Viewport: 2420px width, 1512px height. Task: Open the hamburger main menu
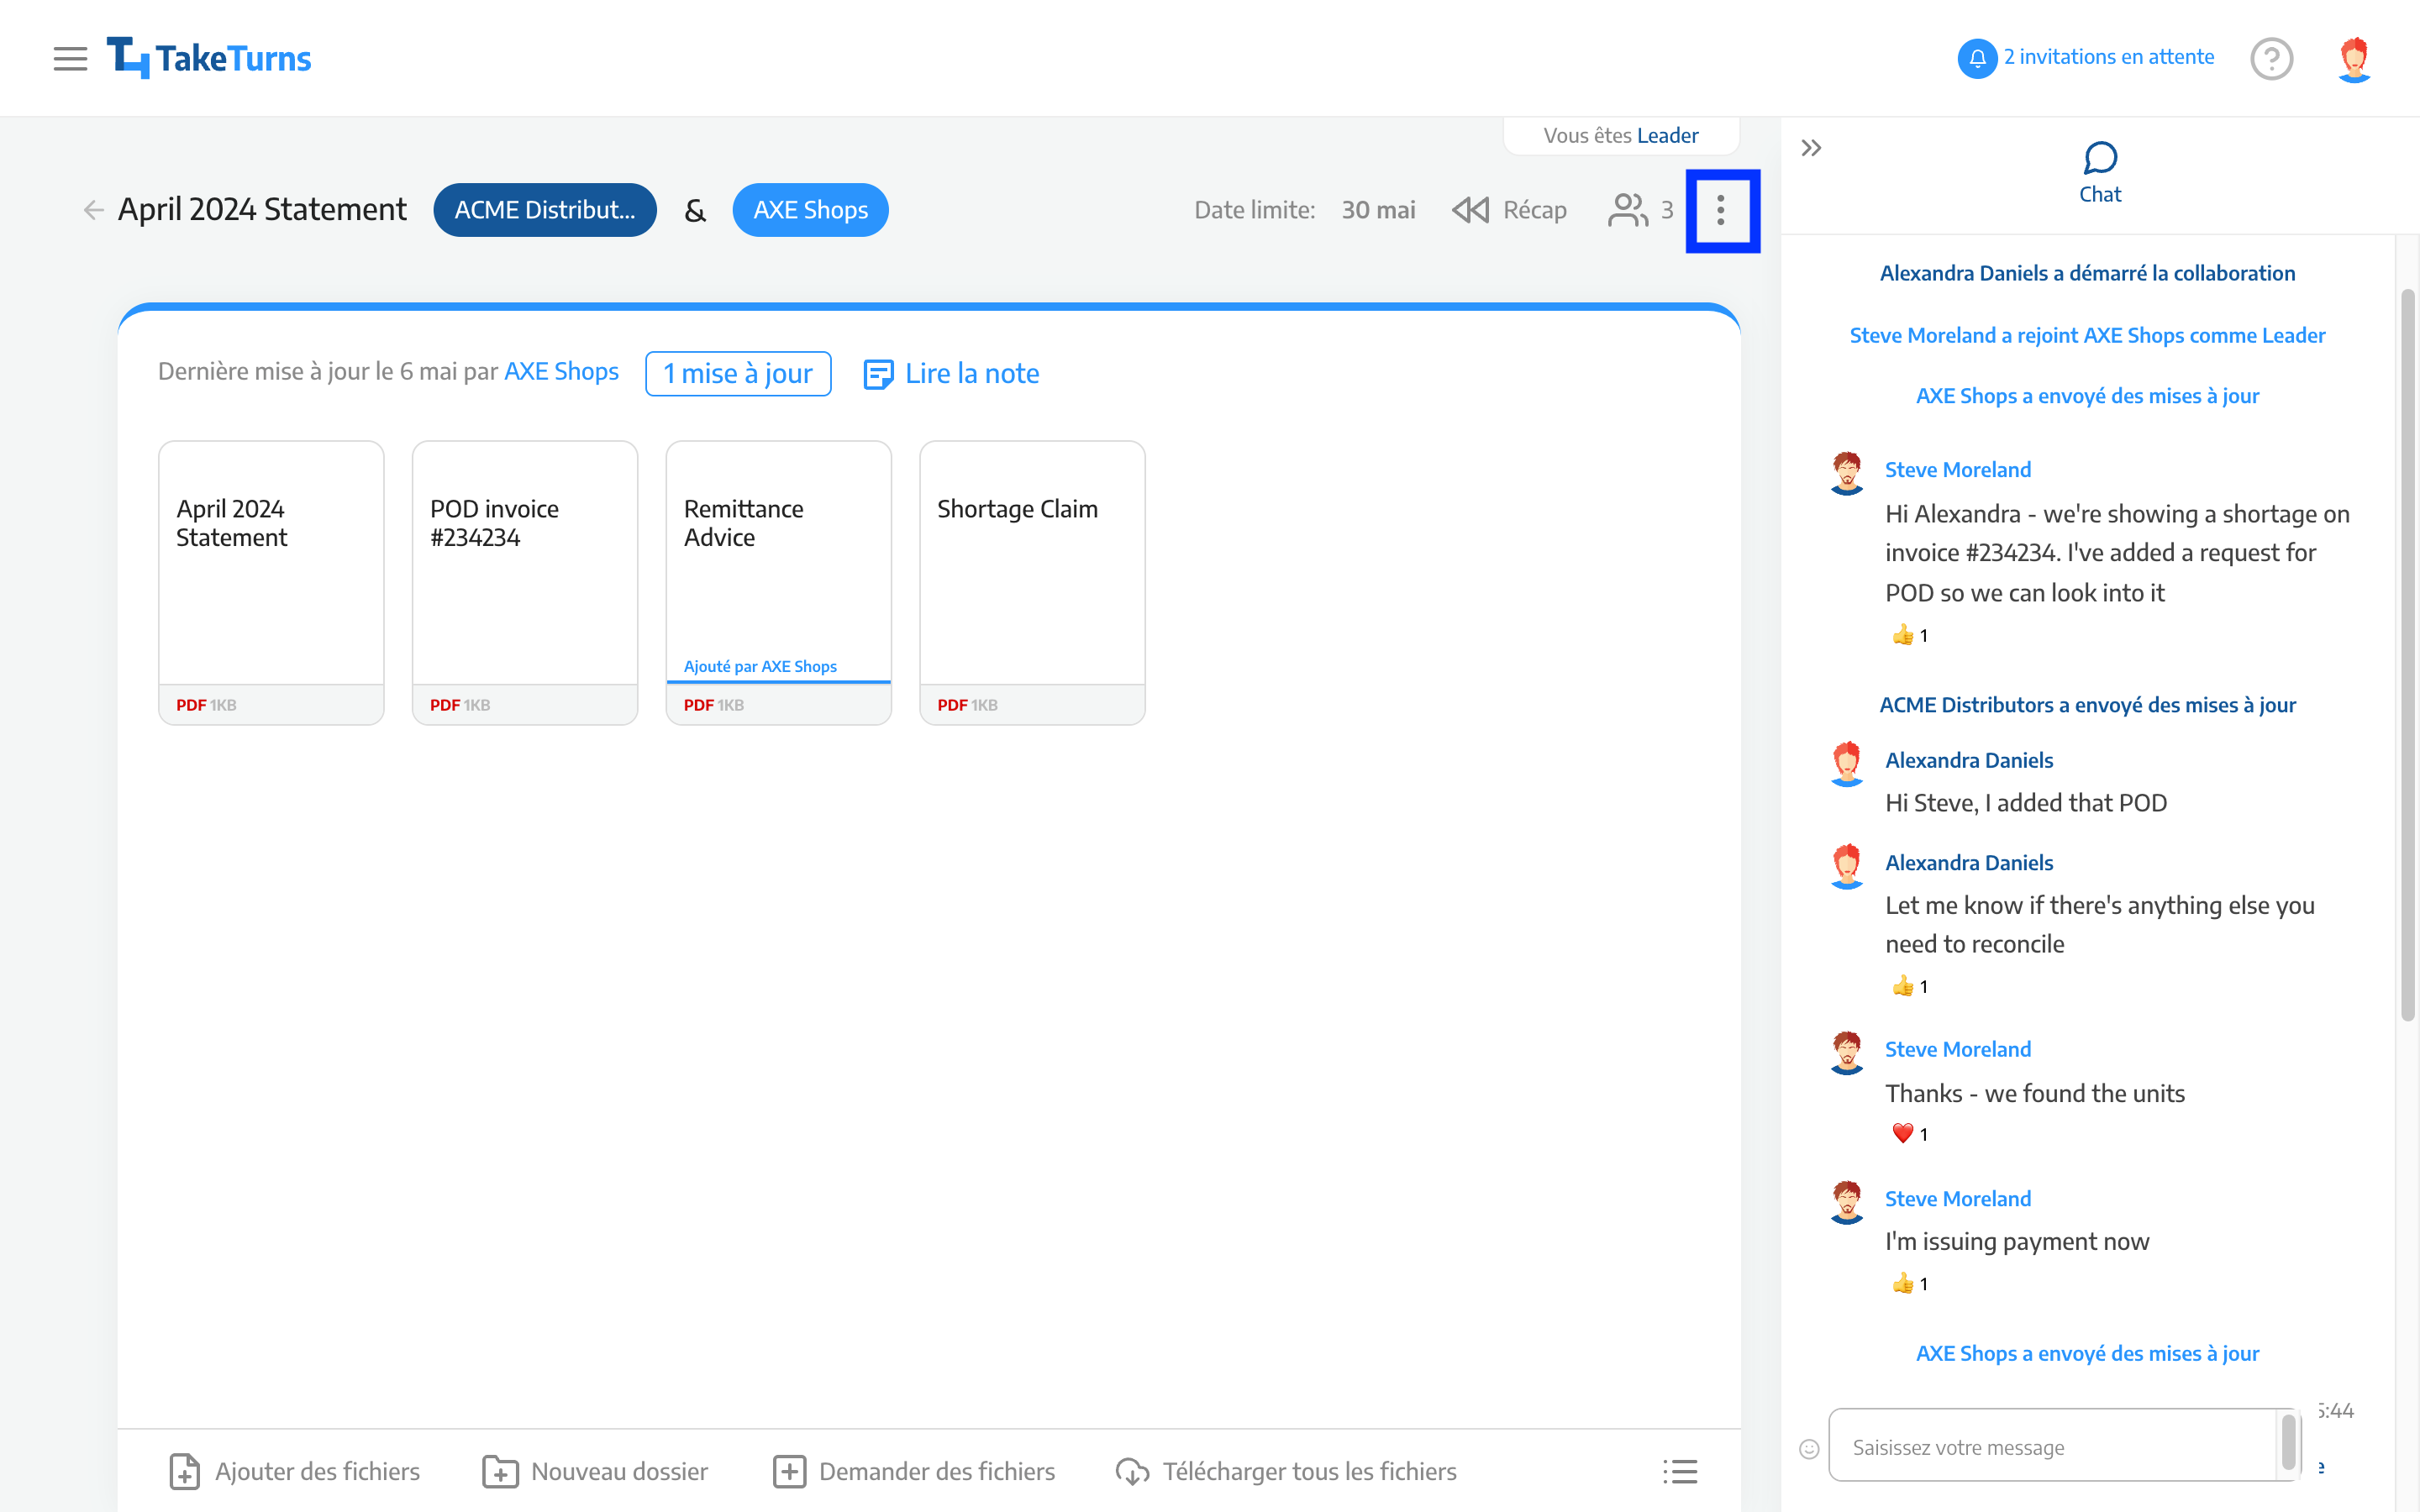70,59
